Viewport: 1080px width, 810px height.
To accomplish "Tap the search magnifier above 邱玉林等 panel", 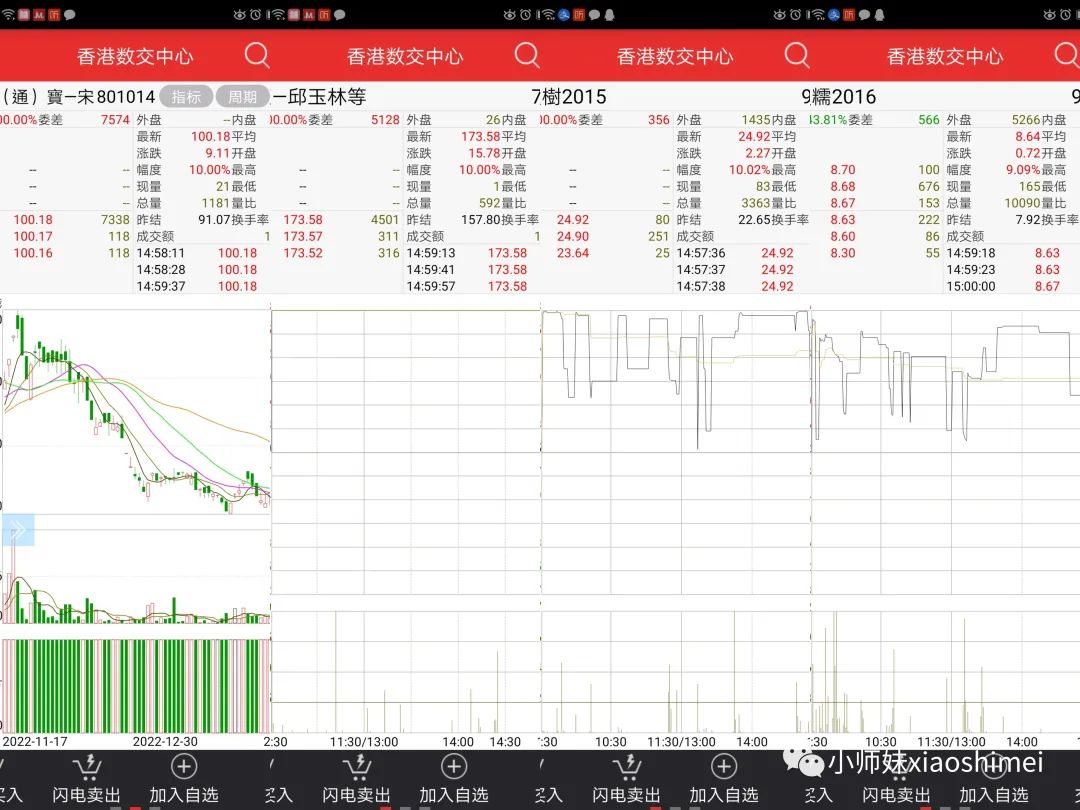I will 527,55.
